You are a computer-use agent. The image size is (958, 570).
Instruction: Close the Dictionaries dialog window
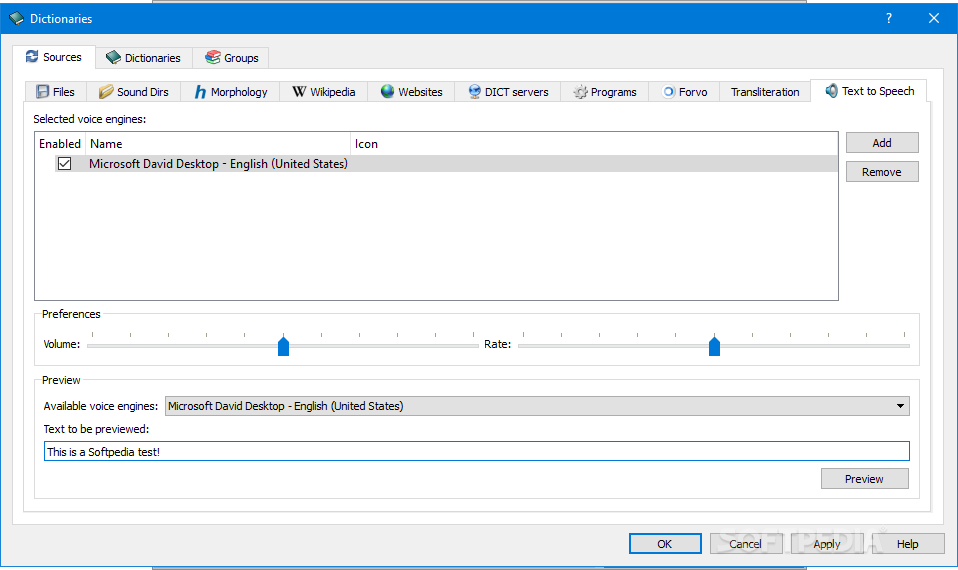pos(934,18)
